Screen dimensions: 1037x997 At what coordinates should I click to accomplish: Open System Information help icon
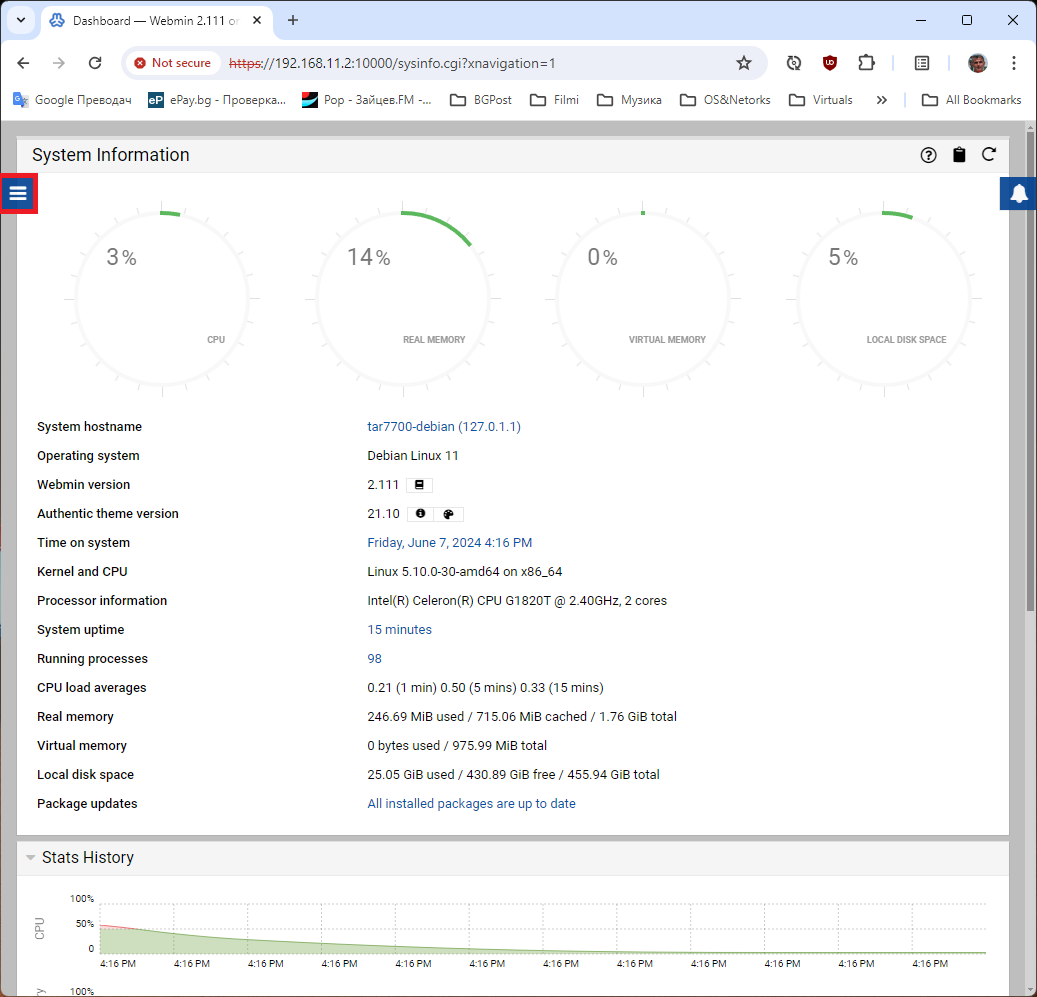point(929,155)
